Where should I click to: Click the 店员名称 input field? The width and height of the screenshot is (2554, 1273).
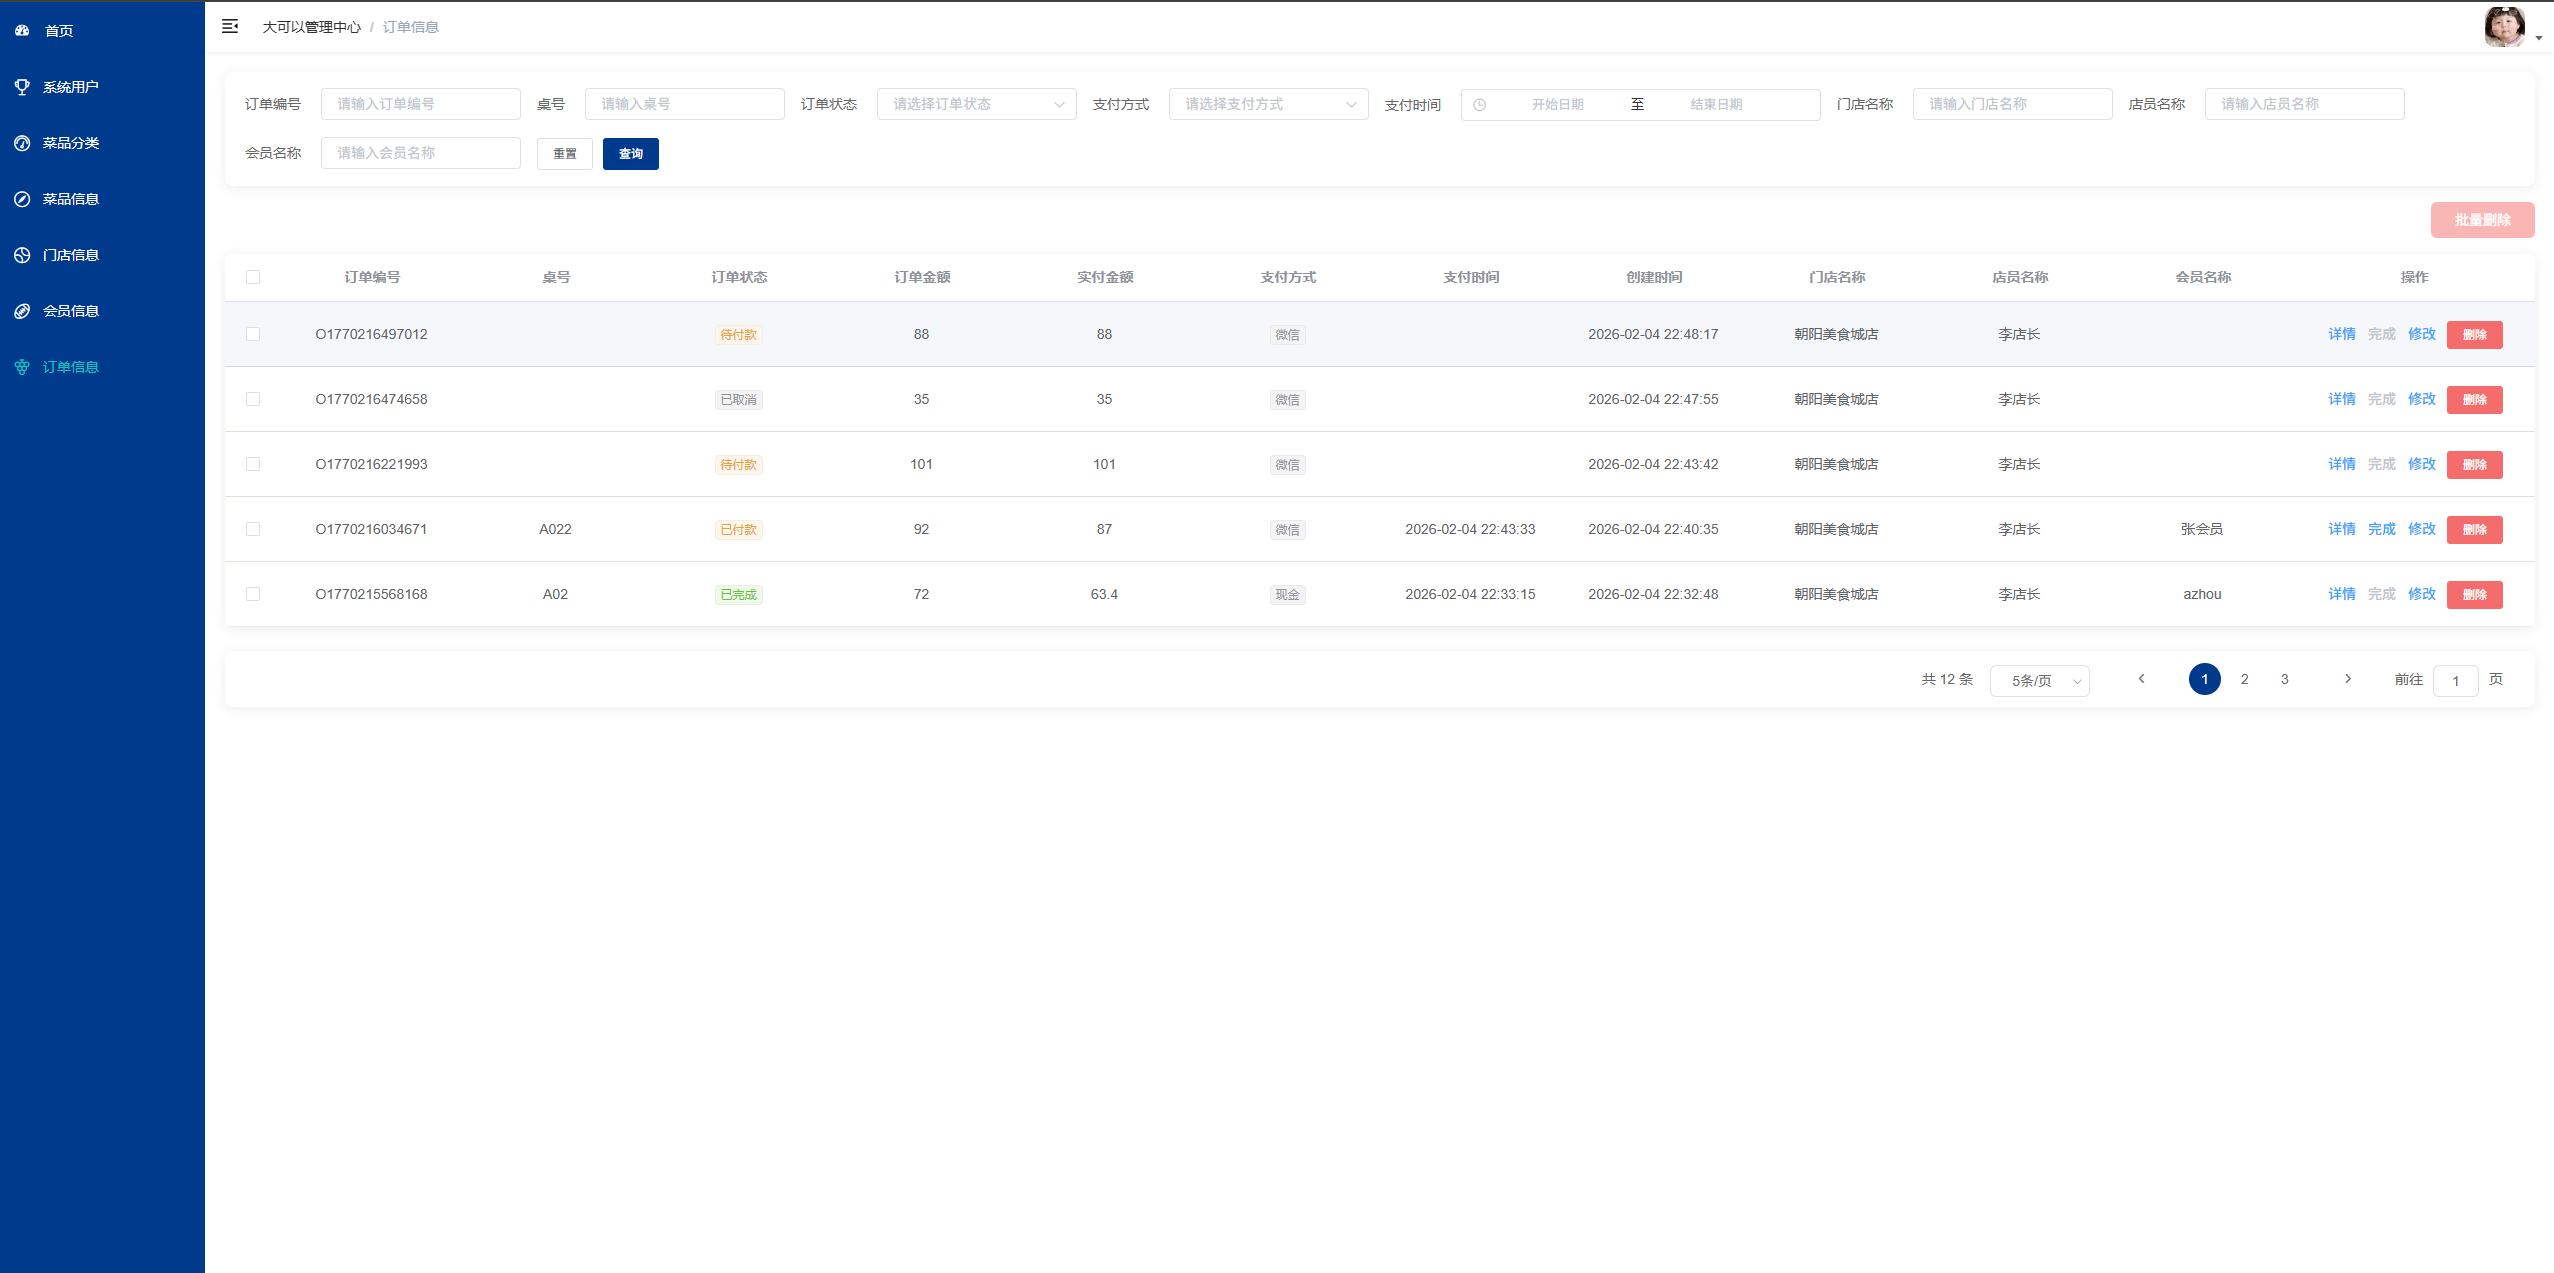click(2304, 104)
